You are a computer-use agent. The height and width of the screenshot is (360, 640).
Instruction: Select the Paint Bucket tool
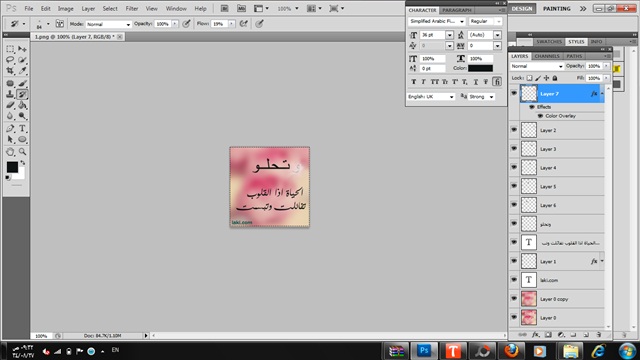click(x=22, y=105)
